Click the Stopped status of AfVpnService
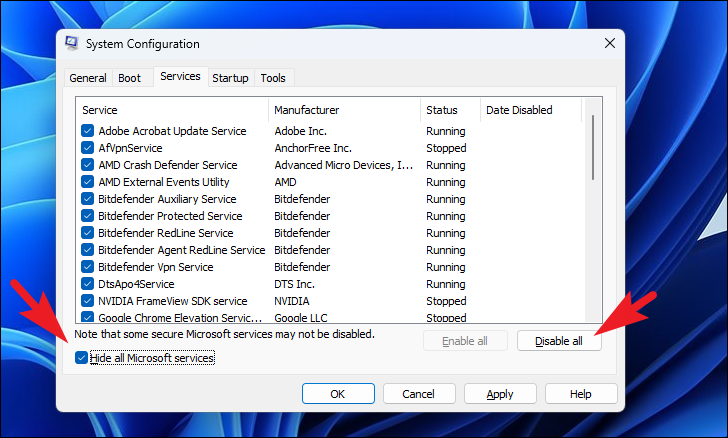Screen dimensions: 728x438 (x=446, y=148)
